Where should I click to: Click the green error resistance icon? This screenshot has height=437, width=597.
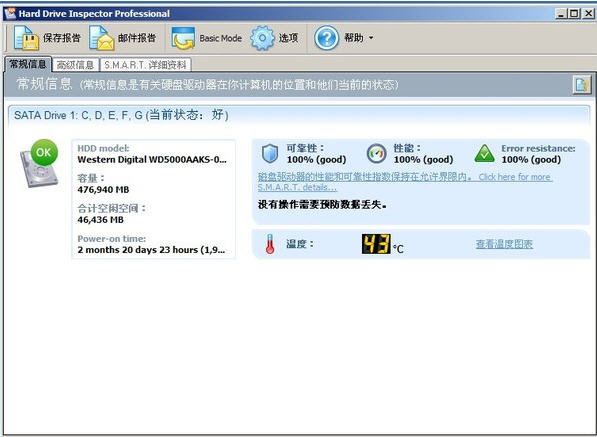pyautogui.click(x=485, y=154)
